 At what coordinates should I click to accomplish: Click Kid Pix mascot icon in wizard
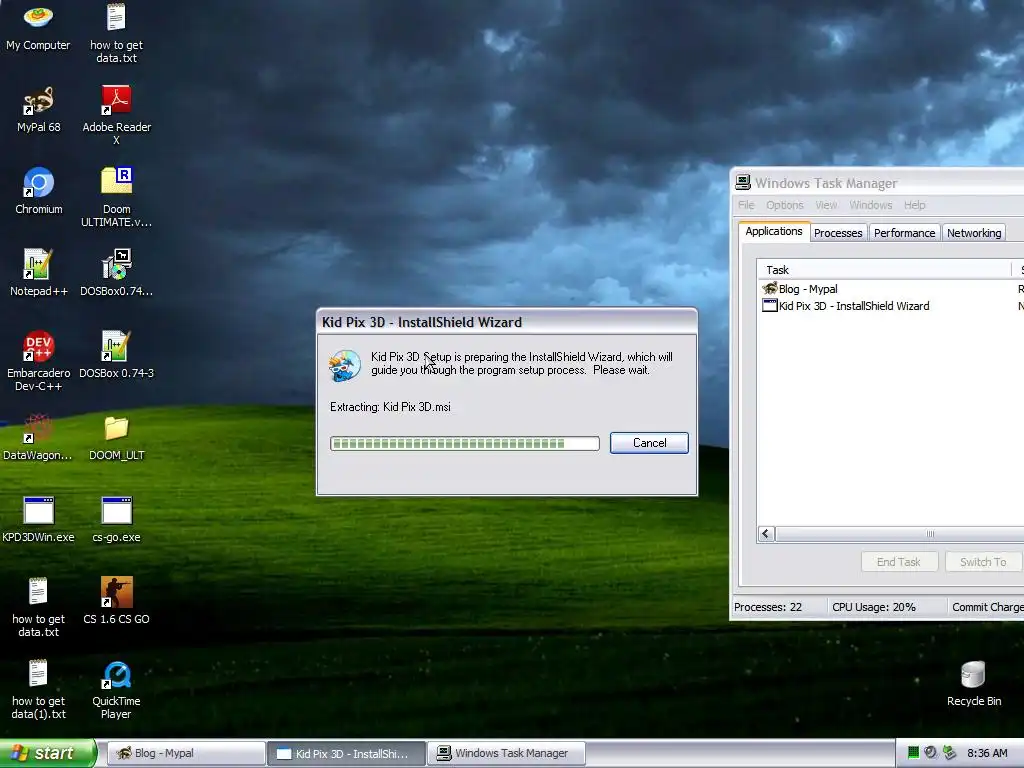point(345,365)
